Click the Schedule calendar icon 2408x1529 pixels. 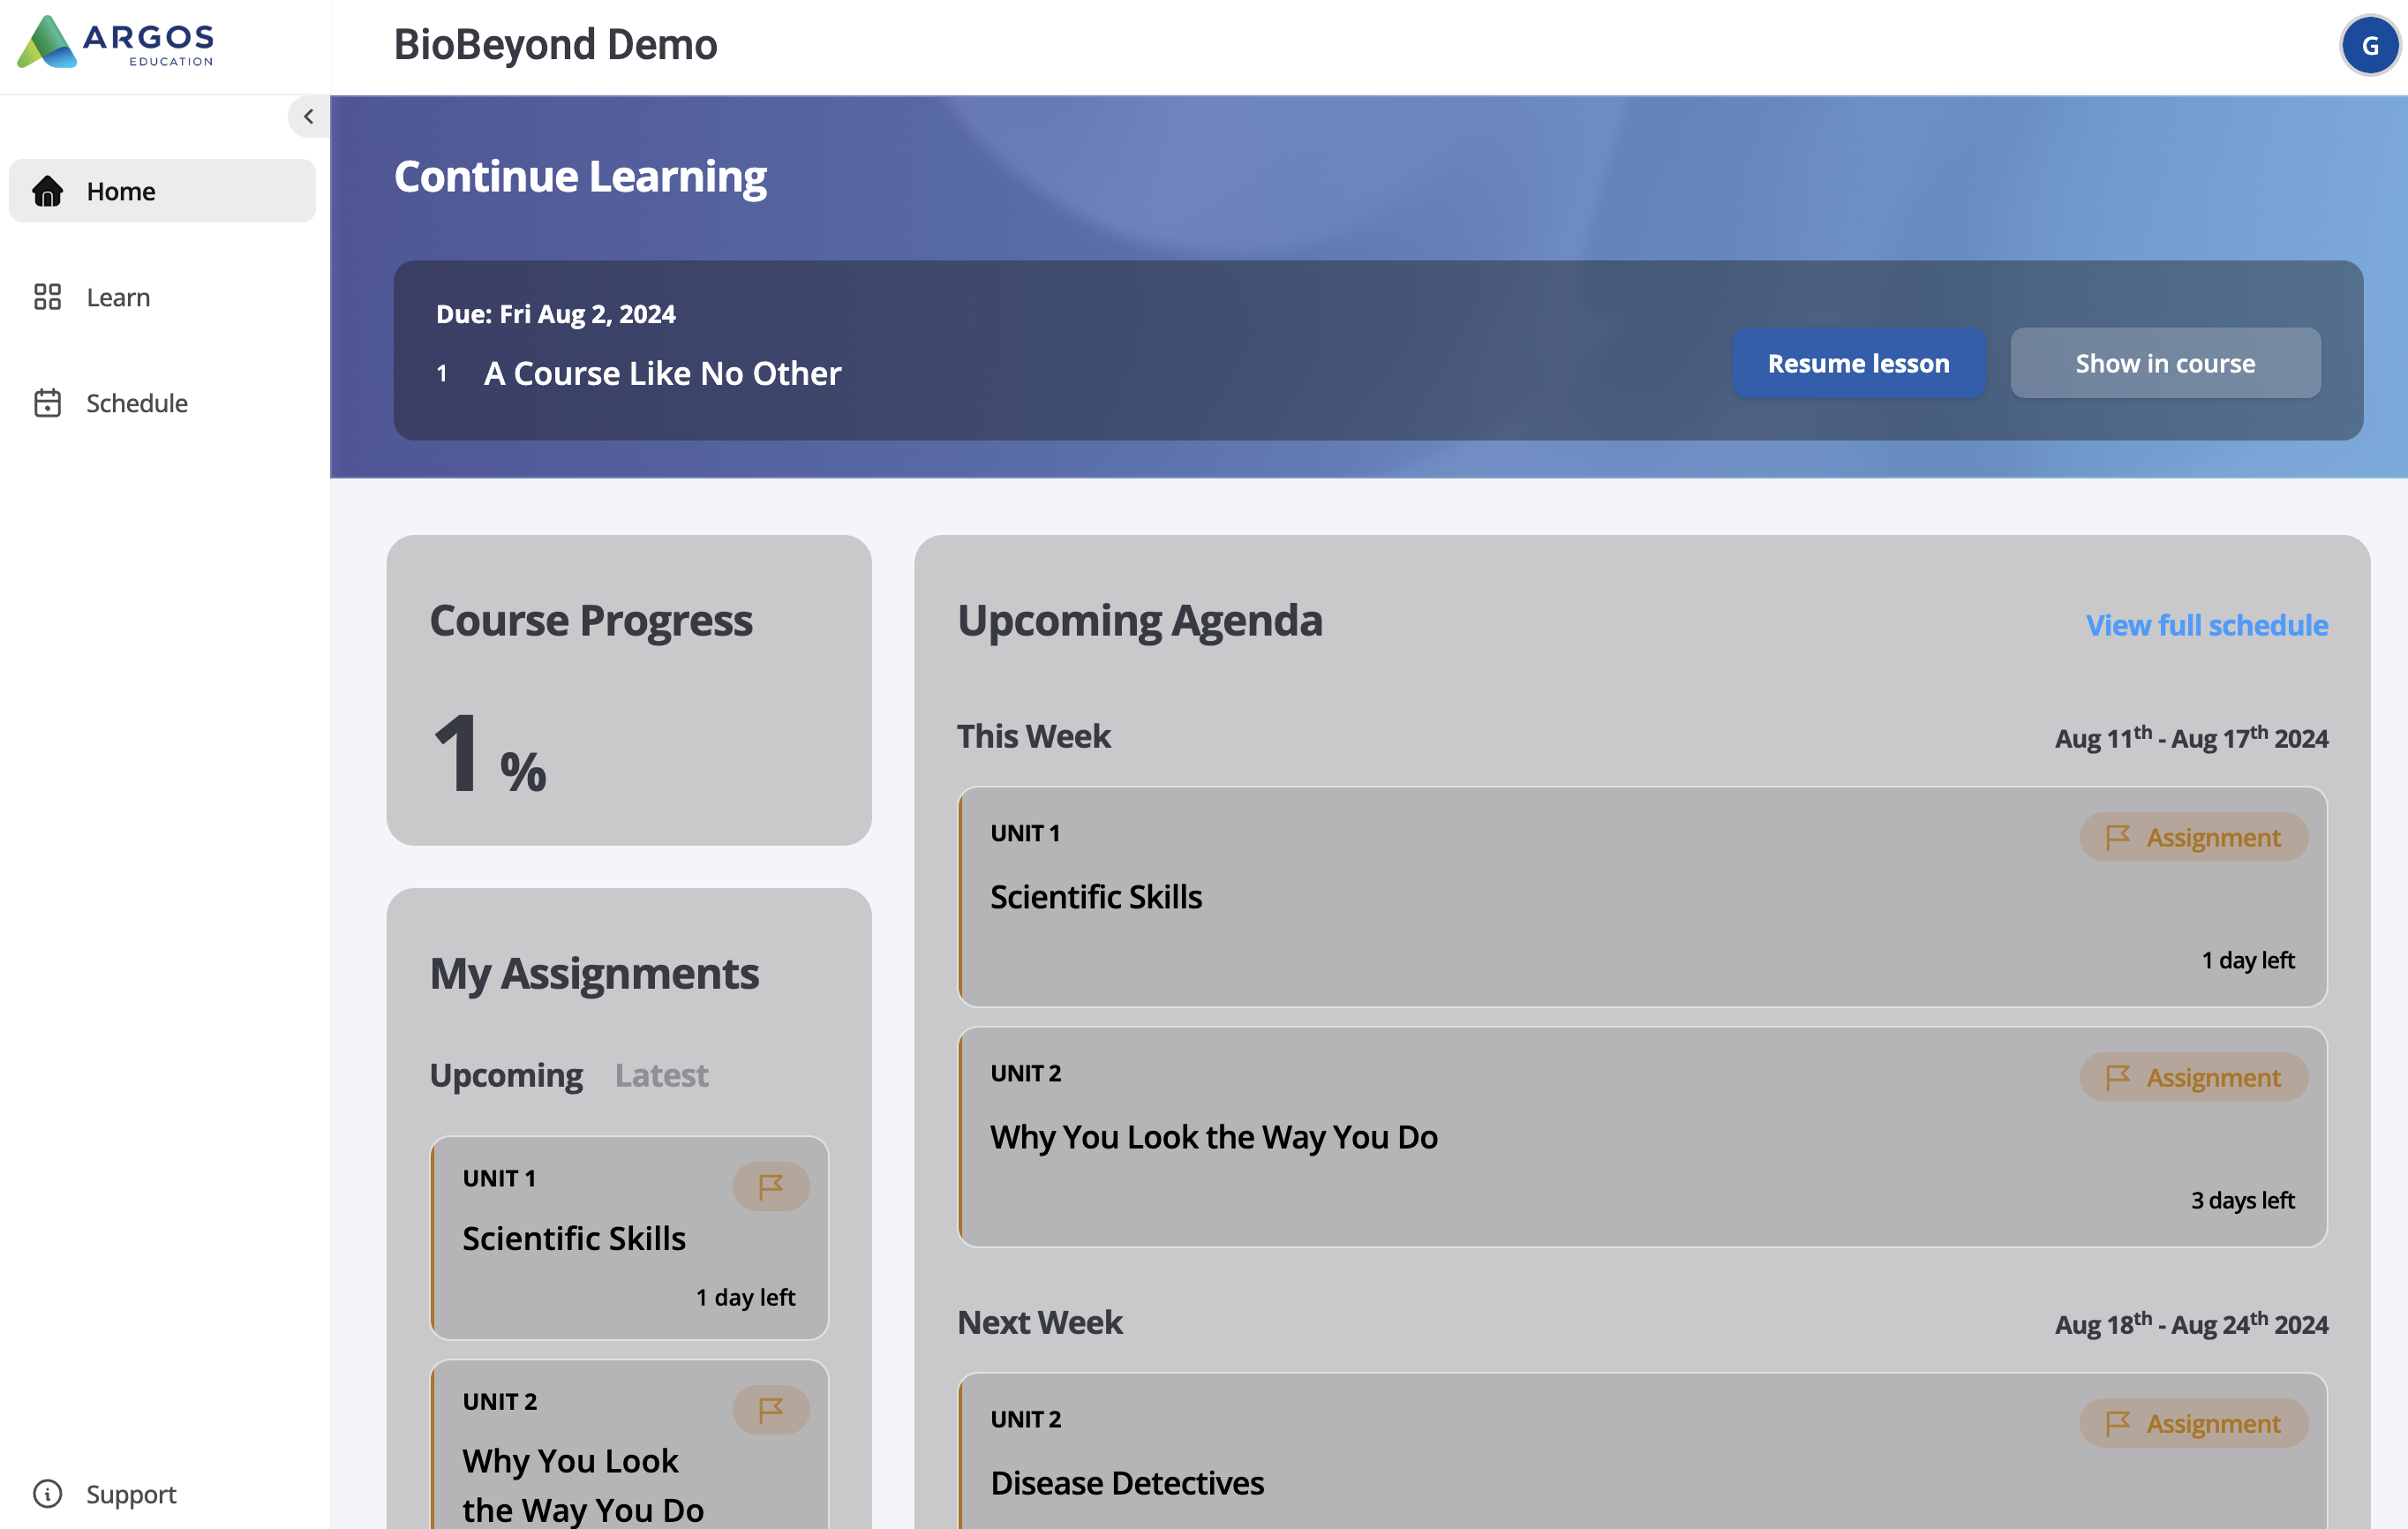(x=47, y=403)
